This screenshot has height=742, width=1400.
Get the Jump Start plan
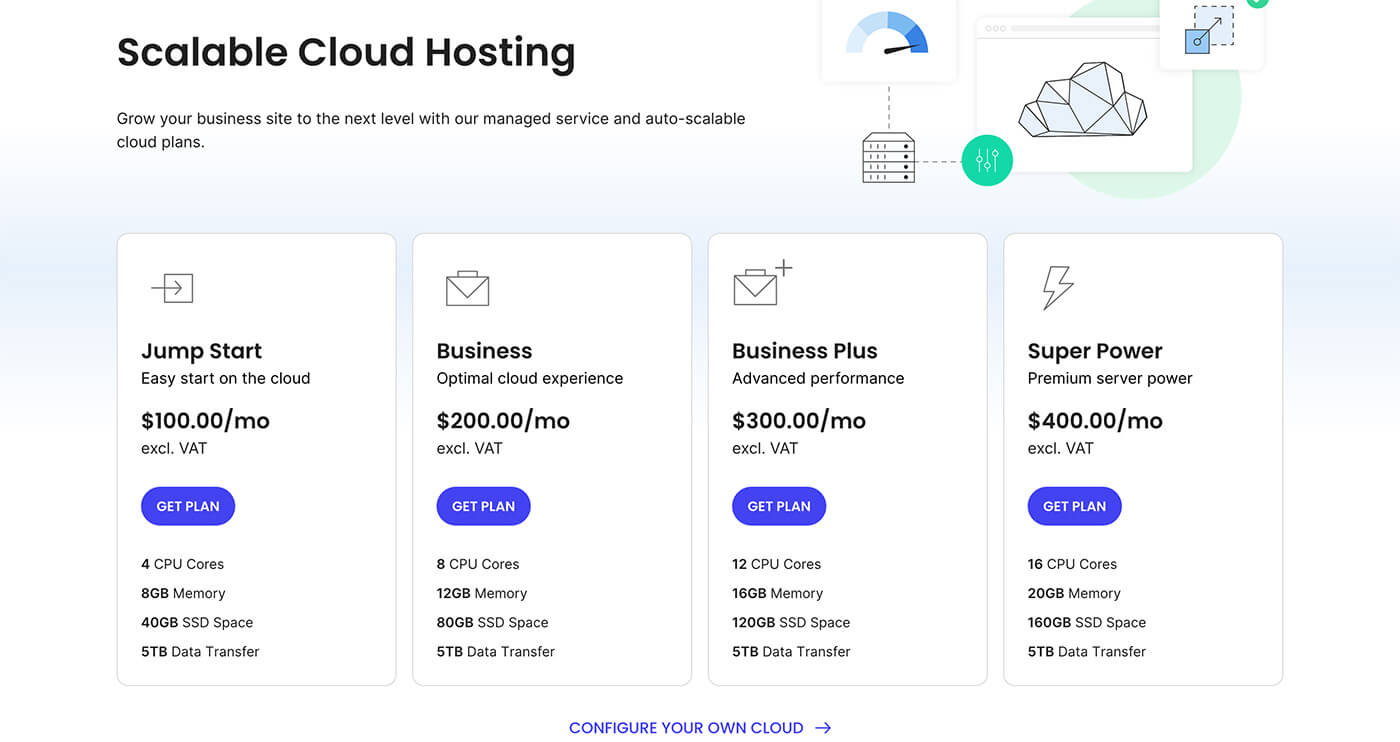[188, 506]
